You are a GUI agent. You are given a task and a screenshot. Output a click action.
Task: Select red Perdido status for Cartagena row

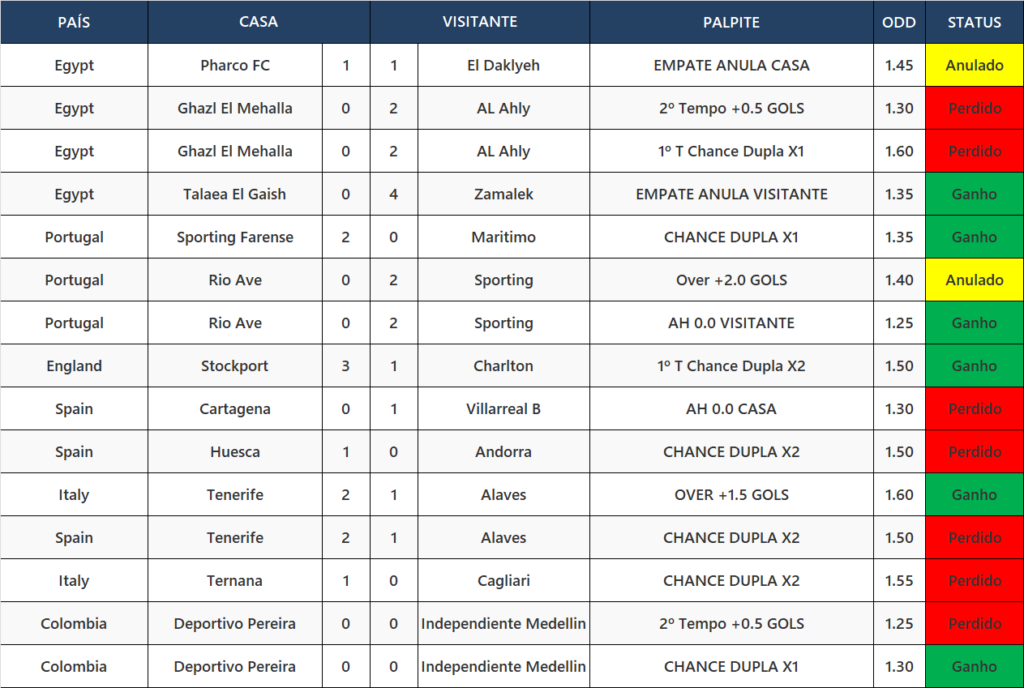tap(974, 409)
